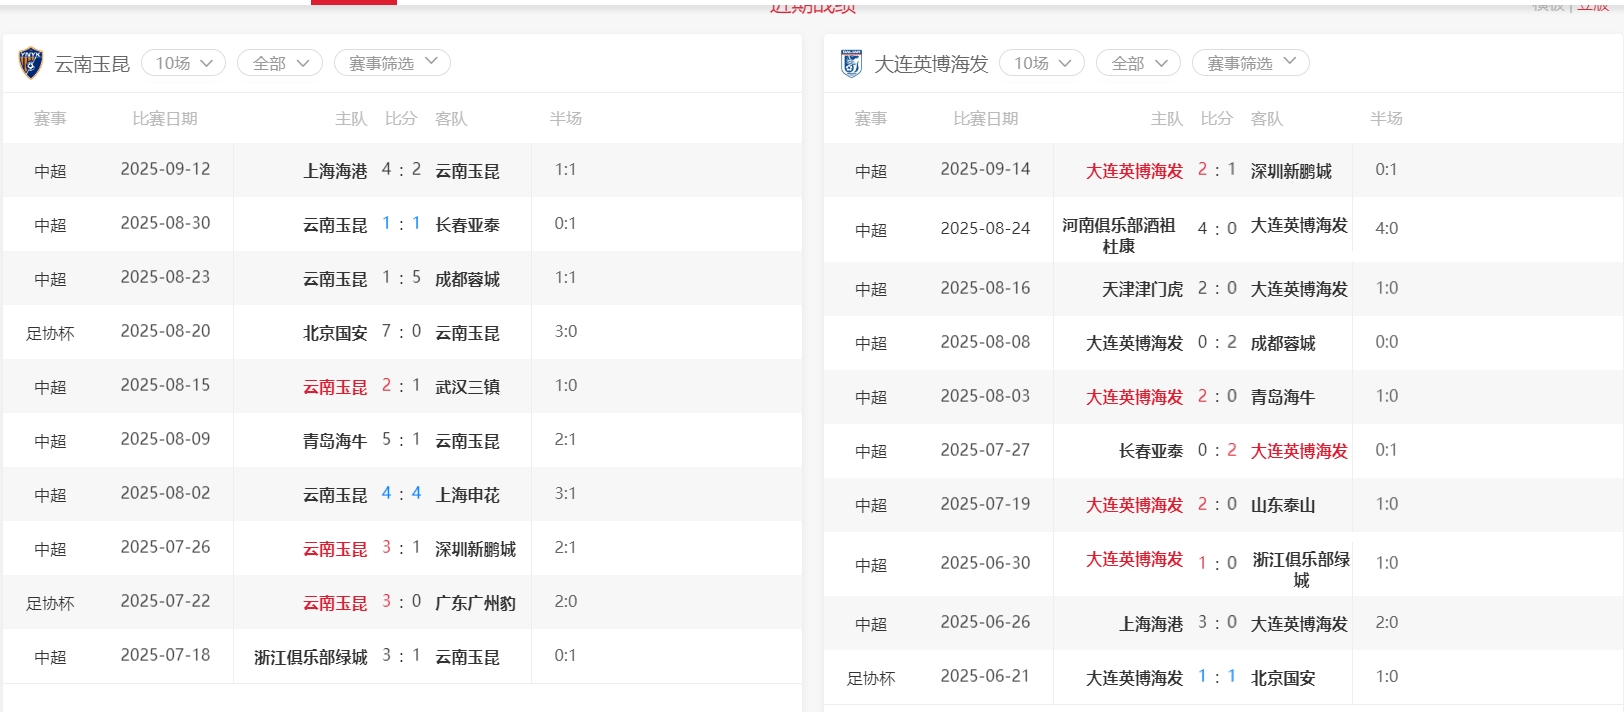The width and height of the screenshot is (1624, 712).
Task: Click 河南俱乐部酒祖杜康 home team name
Action: pos(1118,235)
